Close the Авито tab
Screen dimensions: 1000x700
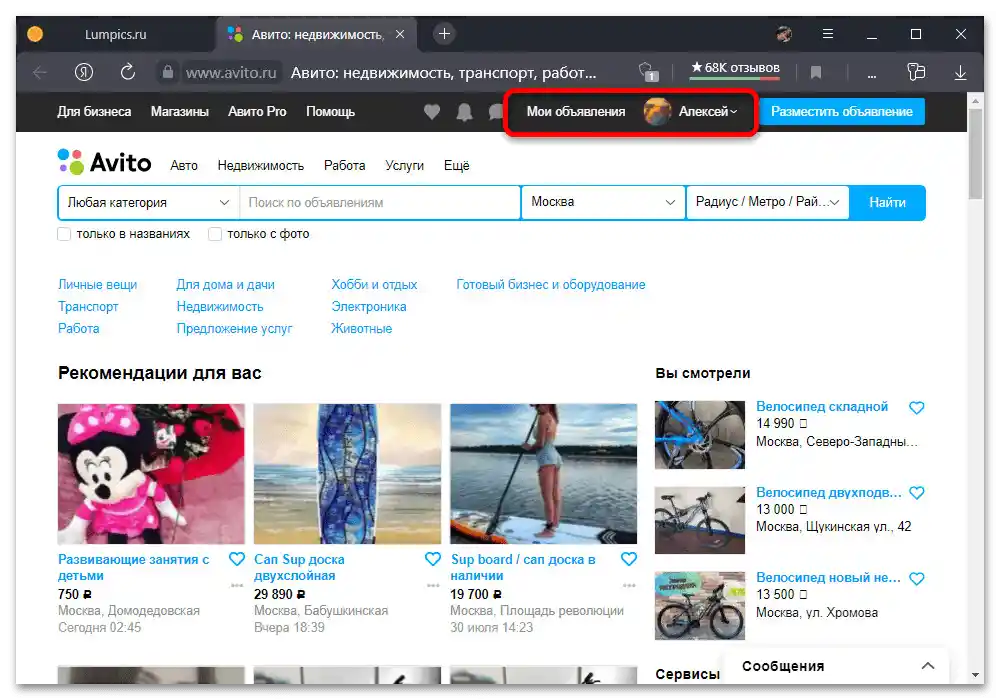pyautogui.click(x=400, y=34)
